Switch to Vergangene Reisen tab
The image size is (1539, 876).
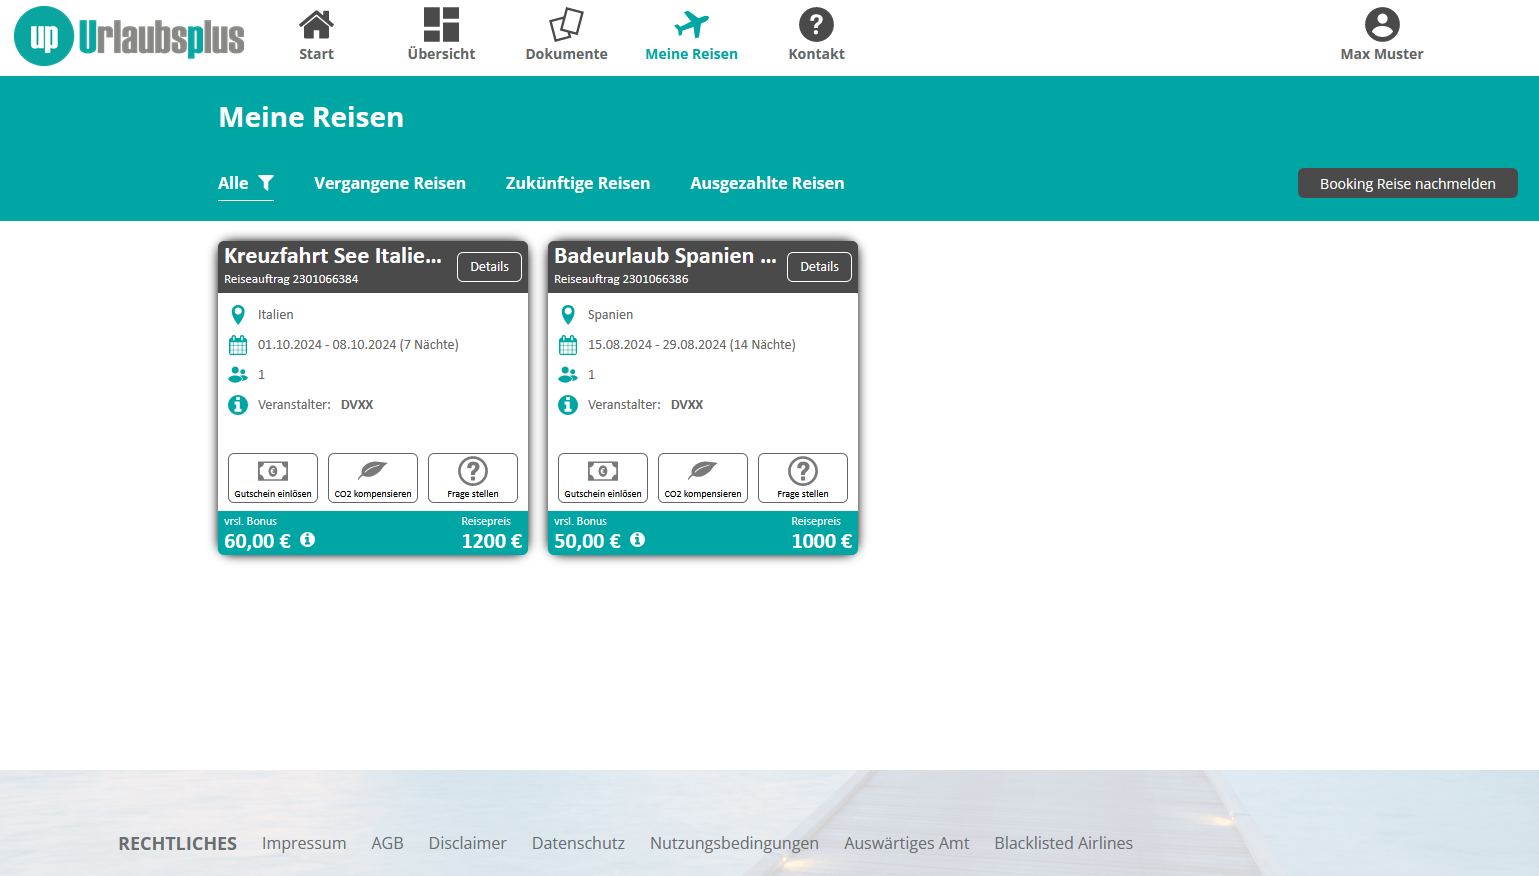click(390, 183)
